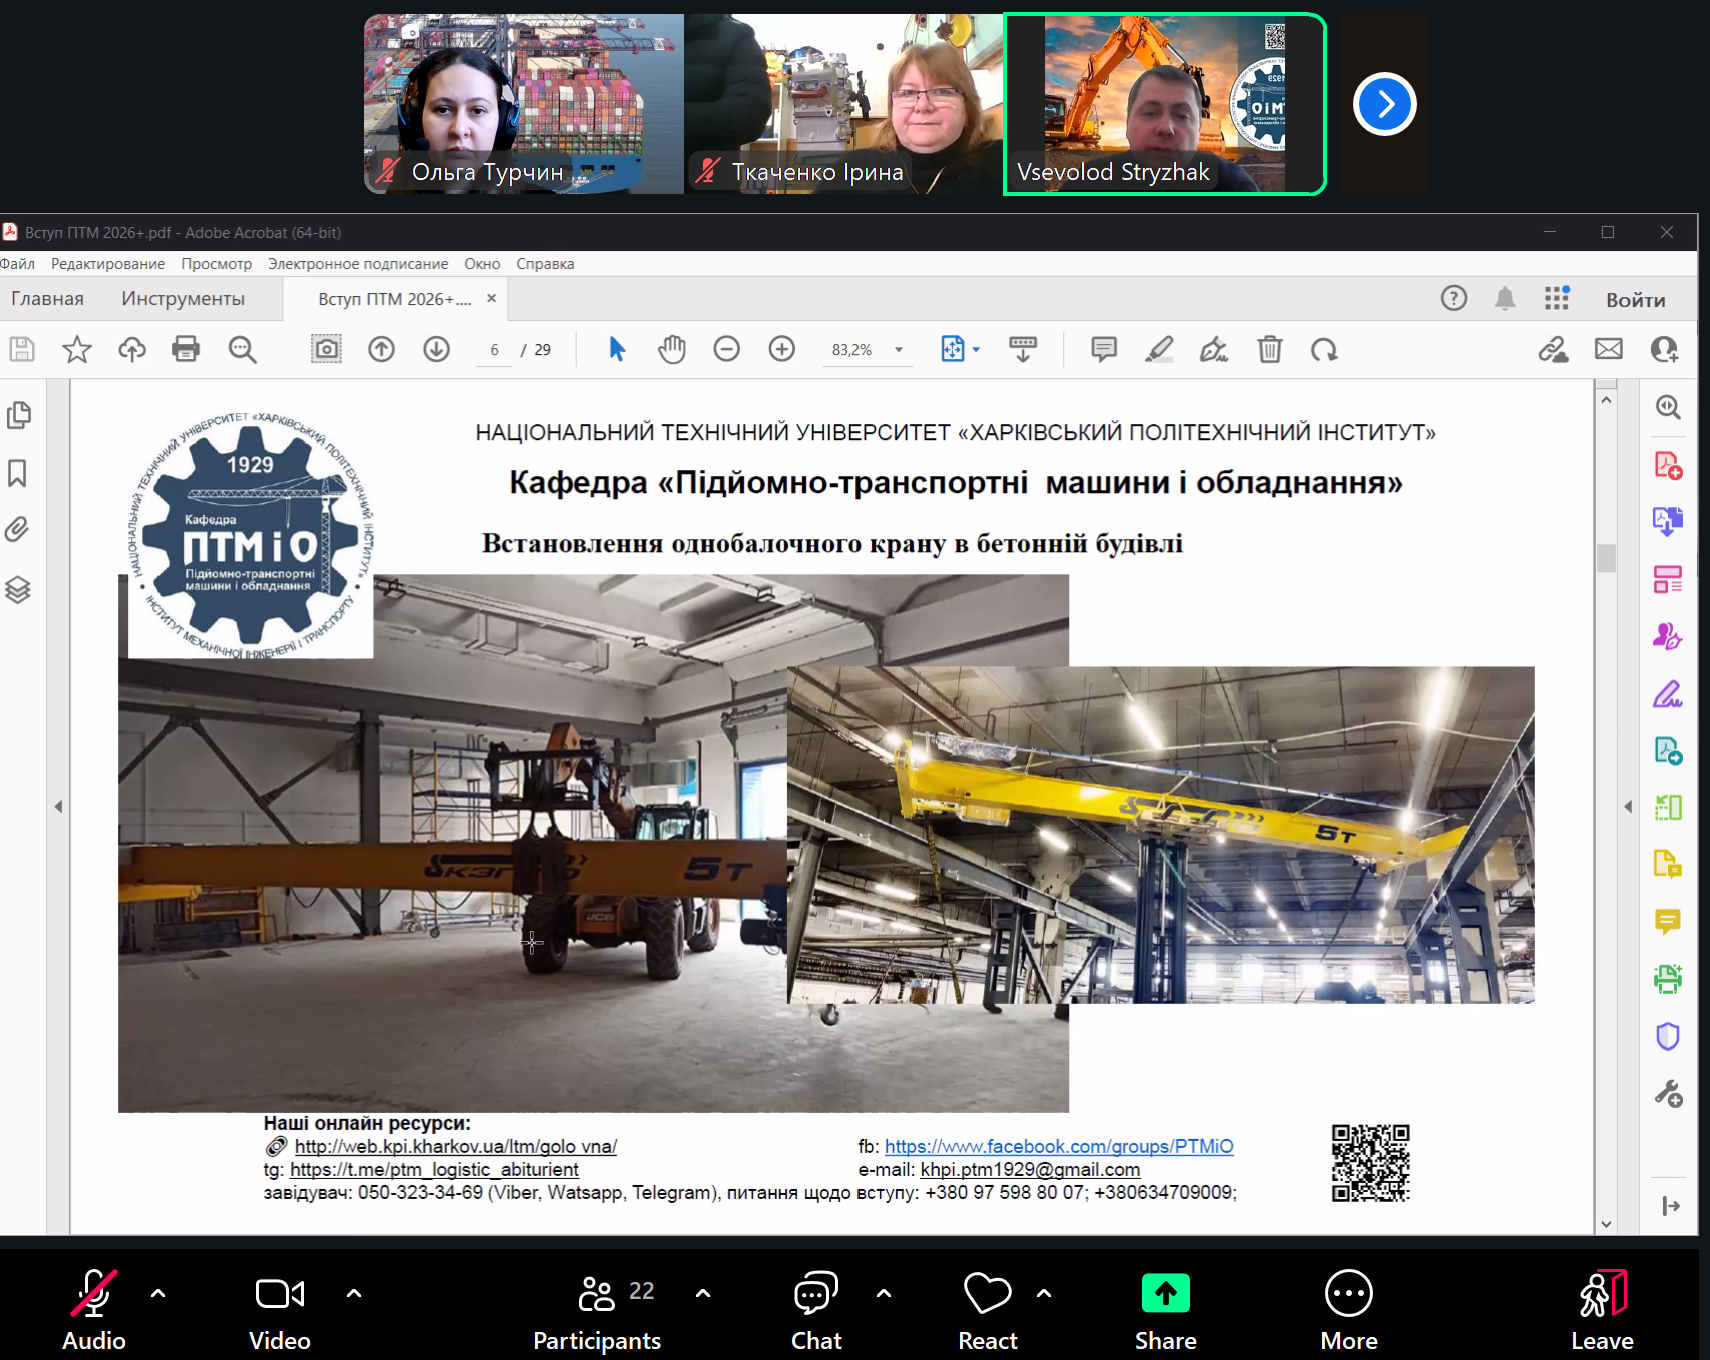
Task: Click the Print file icon in Acrobat toolbar
Action: [x=186, y=349]
